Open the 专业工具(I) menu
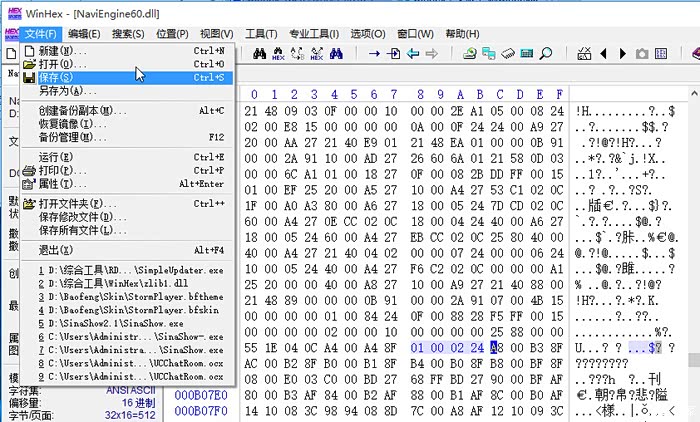Image resolution: width=700 pixels, height=422 pixels. click(x=312, y=34)
